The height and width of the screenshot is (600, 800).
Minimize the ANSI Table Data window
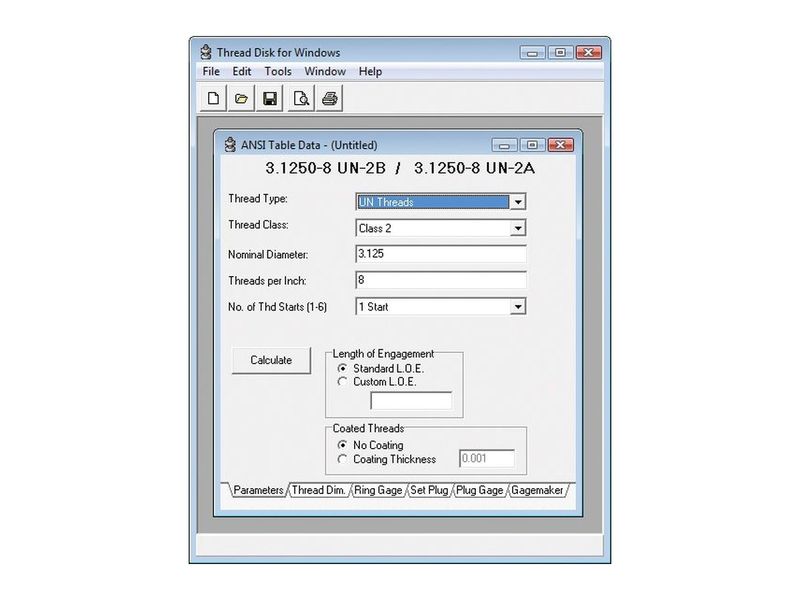click(504, 145)
